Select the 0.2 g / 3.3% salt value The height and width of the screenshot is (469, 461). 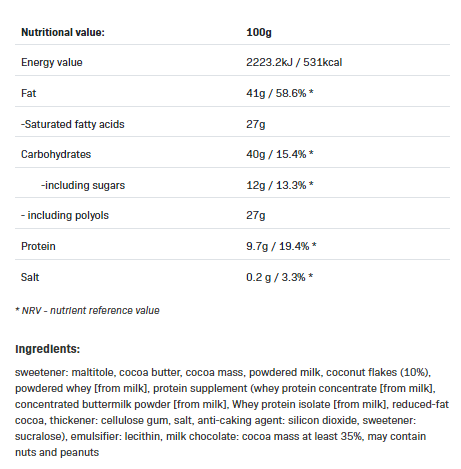pyautogui.click(x=279, y=277)
